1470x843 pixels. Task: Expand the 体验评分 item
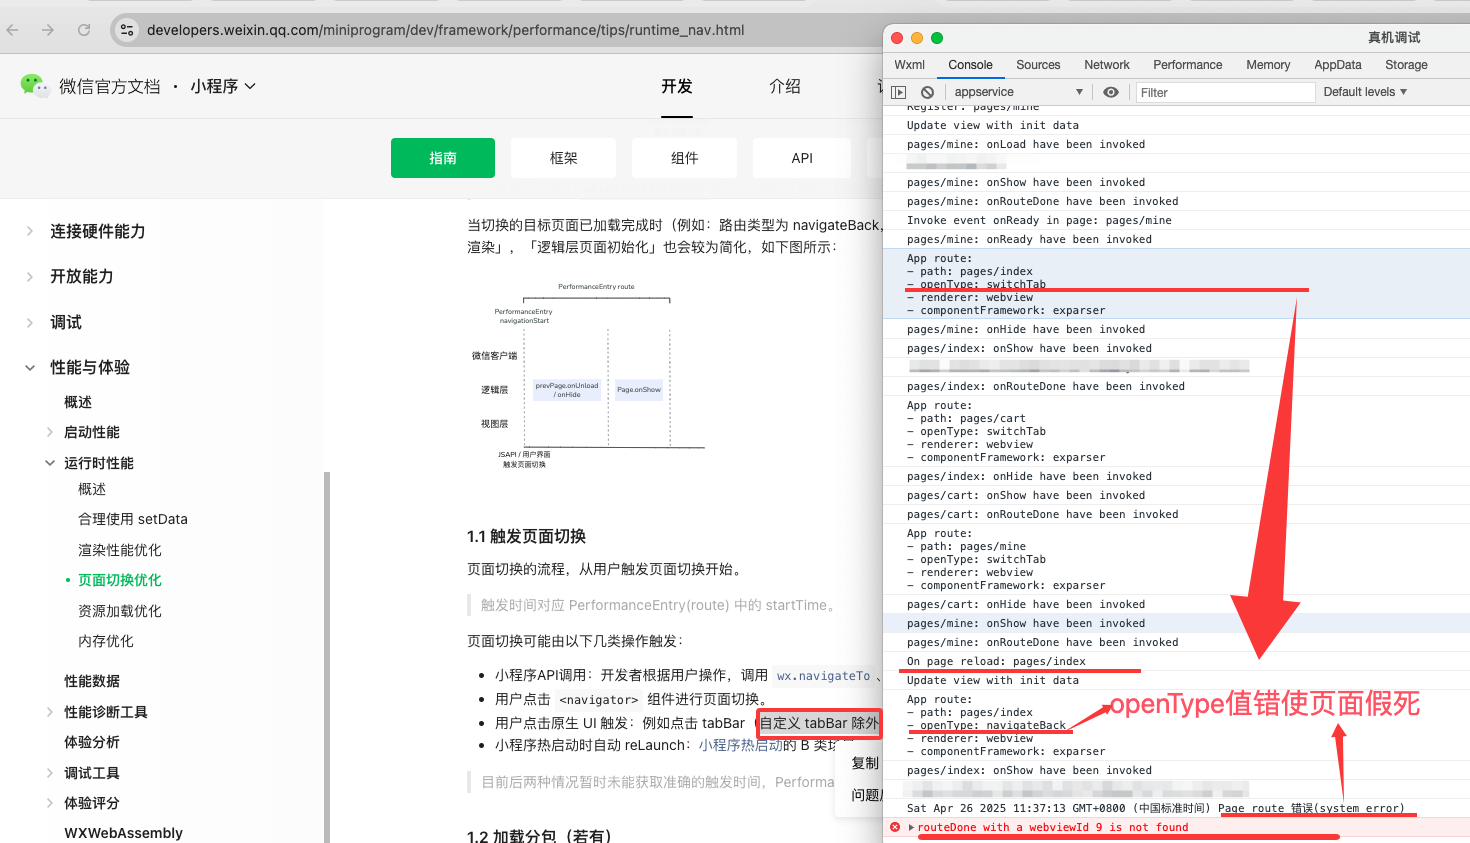click(x=50, y=803)
